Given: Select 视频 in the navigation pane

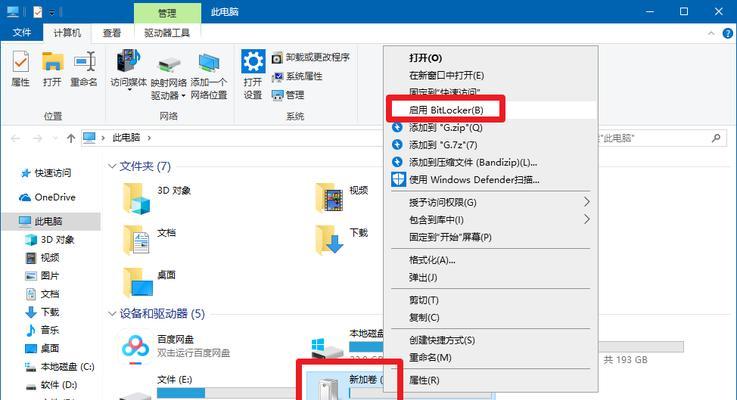Looking at the screenshot, I should pos(42,258).
